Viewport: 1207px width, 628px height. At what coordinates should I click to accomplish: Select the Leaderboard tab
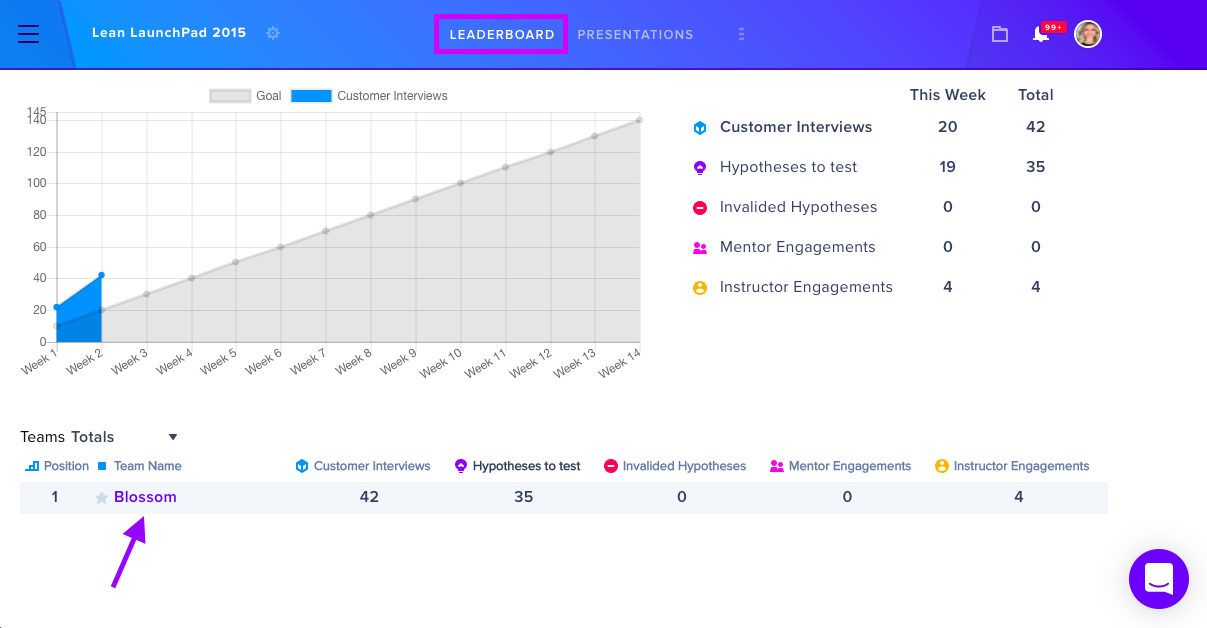point(502,34)
